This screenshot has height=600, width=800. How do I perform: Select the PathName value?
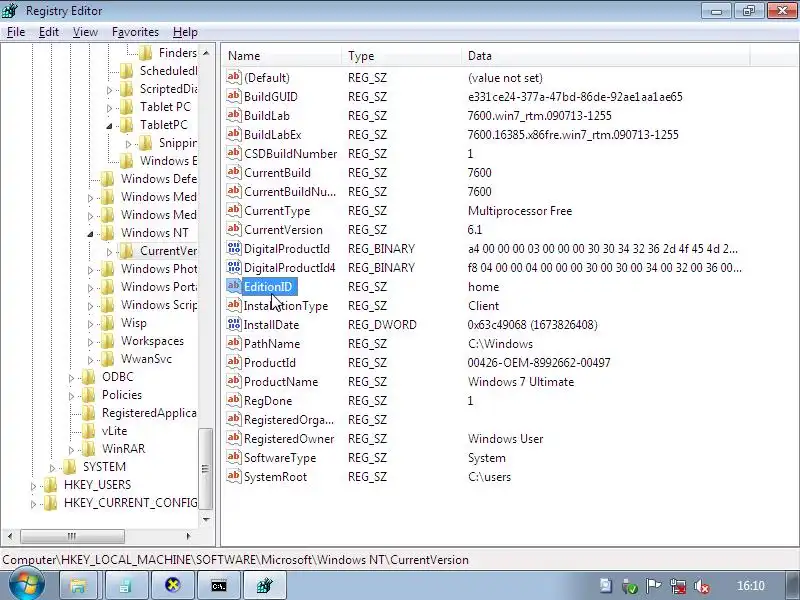[271, 344]
